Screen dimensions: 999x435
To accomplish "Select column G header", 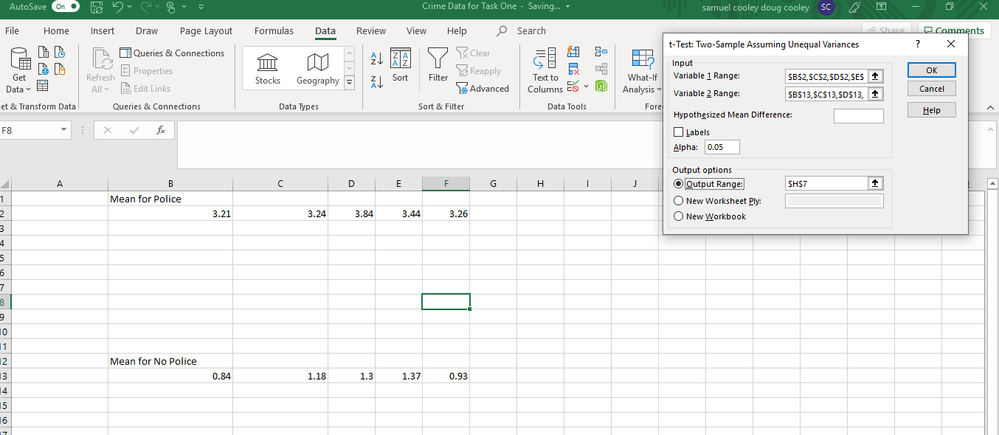I will click(x=493, y=184).
